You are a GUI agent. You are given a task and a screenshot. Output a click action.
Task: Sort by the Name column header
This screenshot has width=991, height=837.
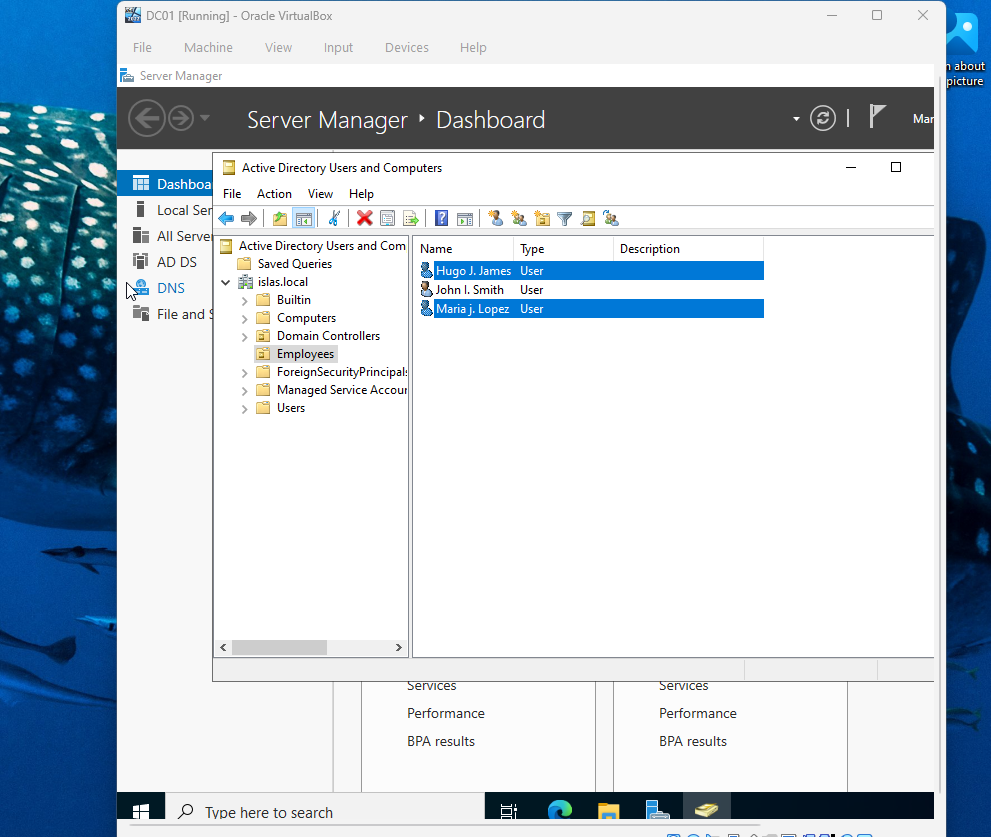coord(465,249)
